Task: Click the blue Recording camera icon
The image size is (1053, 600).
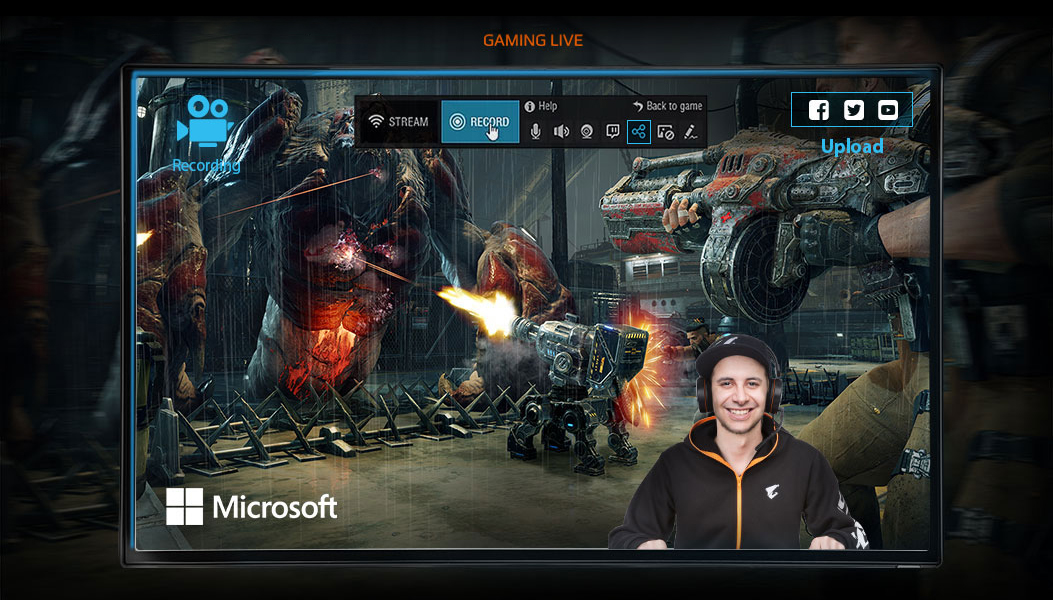Action: 207,118
